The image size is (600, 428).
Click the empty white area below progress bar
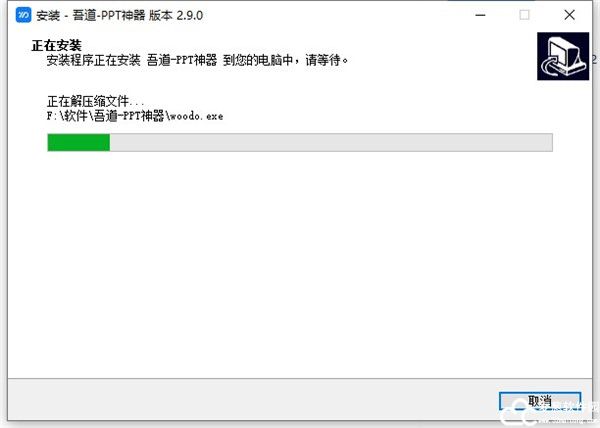coord(300,264)
